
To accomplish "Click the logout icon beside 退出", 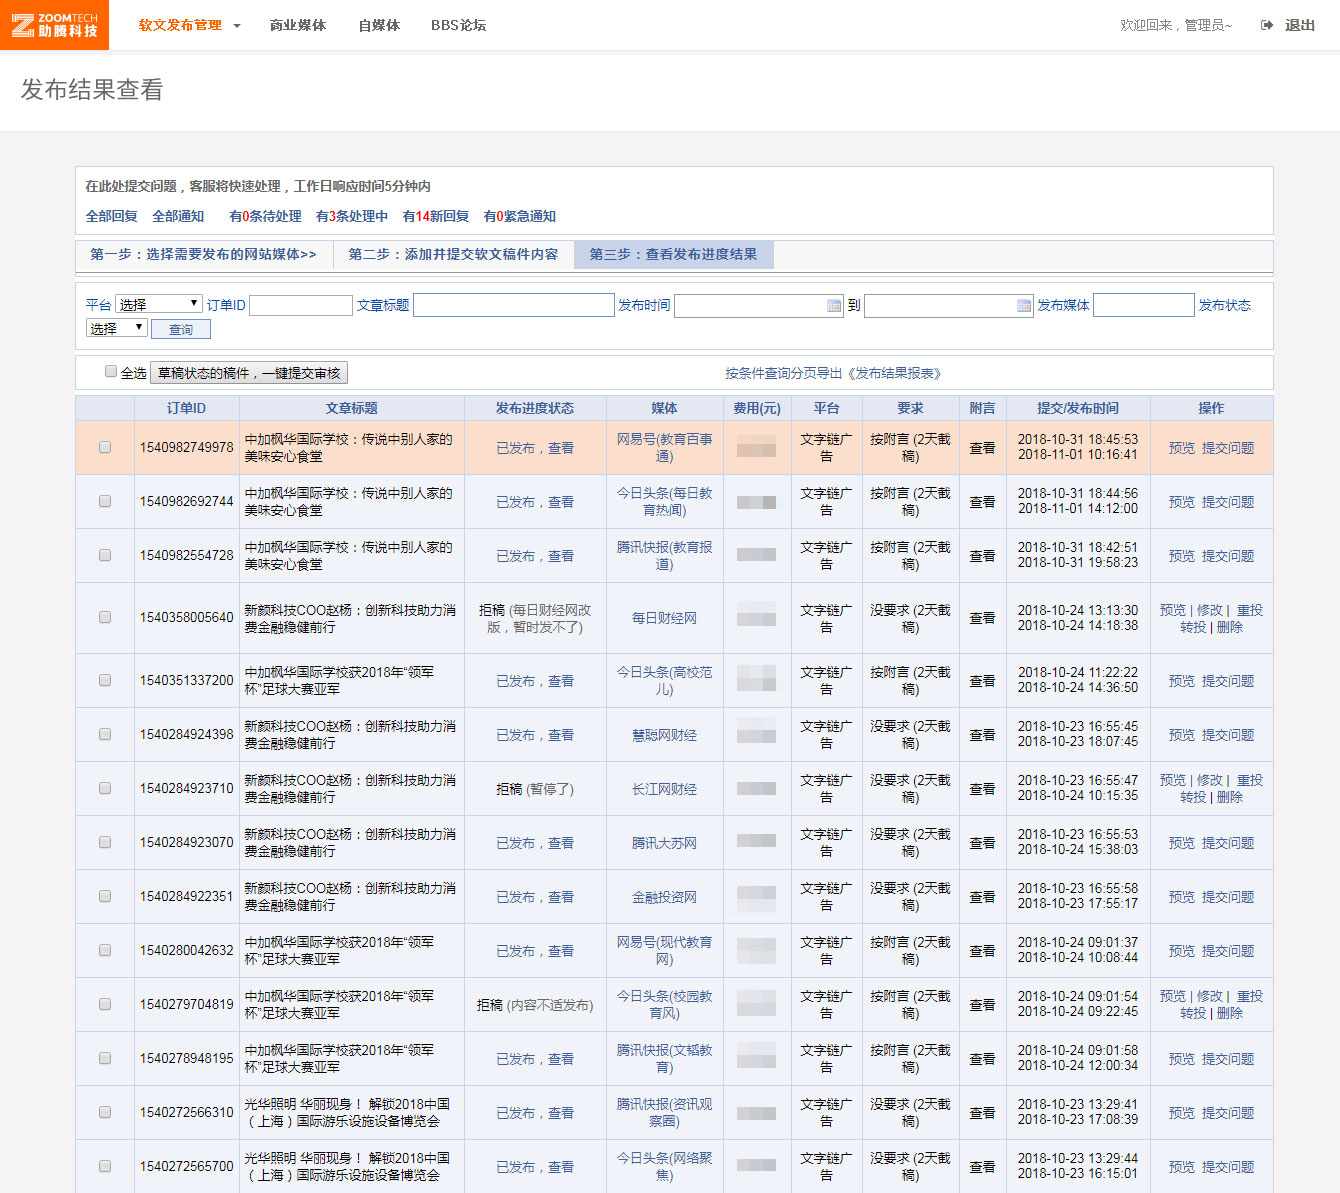I will pos(1267,25).
